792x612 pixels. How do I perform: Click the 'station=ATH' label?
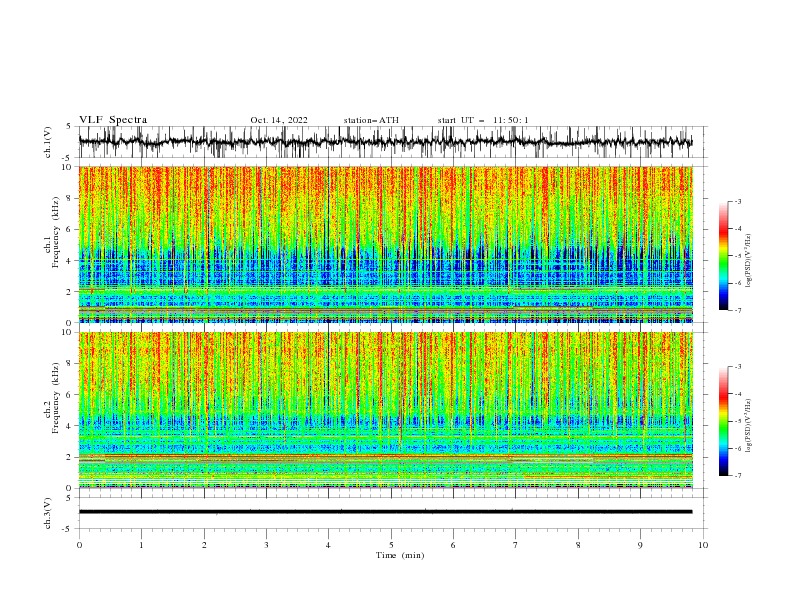[x=371, y=120]
